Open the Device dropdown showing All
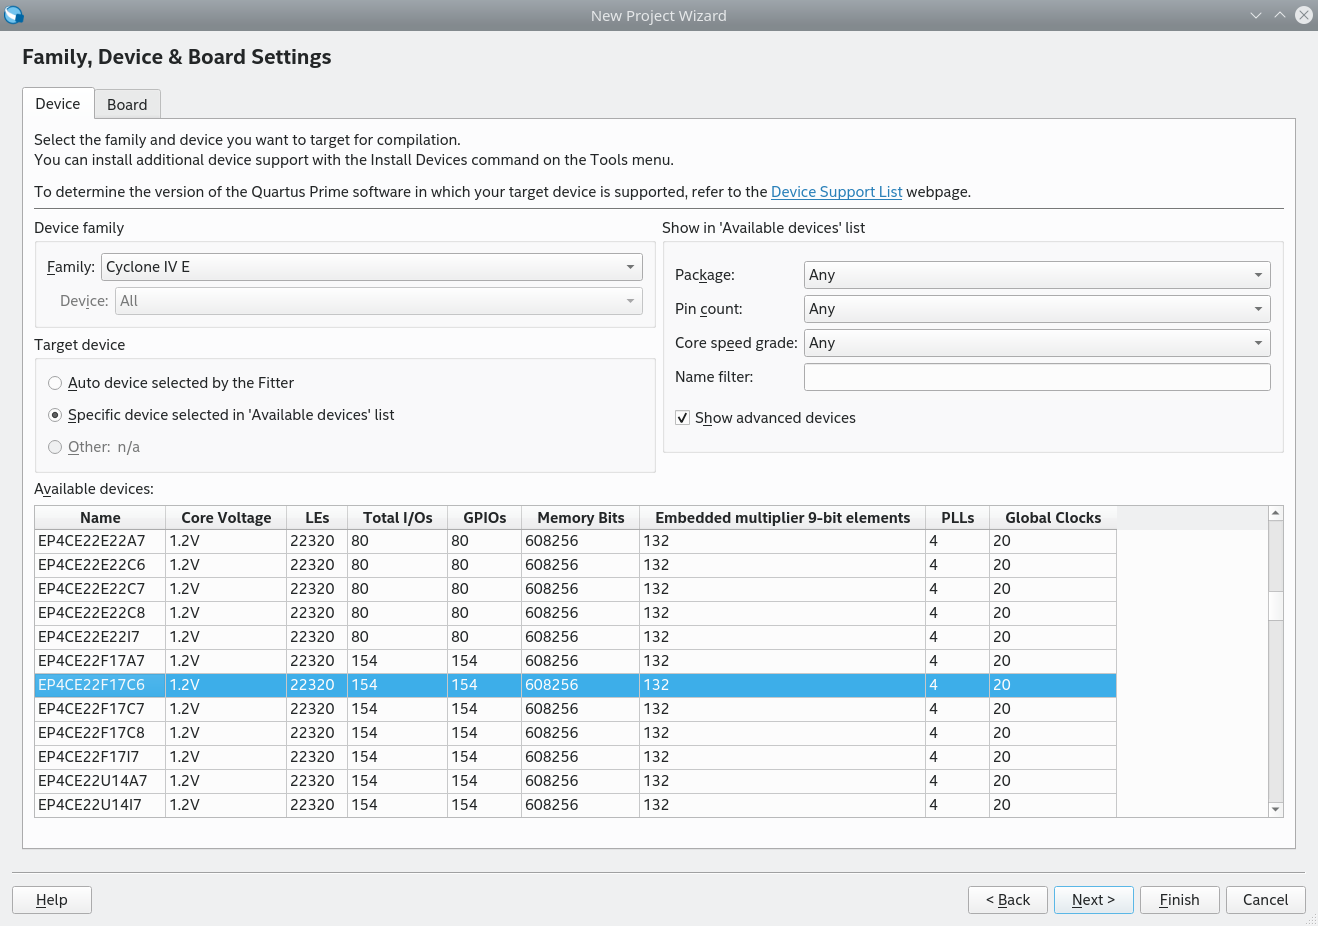Image resolution: width=1318 pixels, height=926 pixels. click(379, 301)
